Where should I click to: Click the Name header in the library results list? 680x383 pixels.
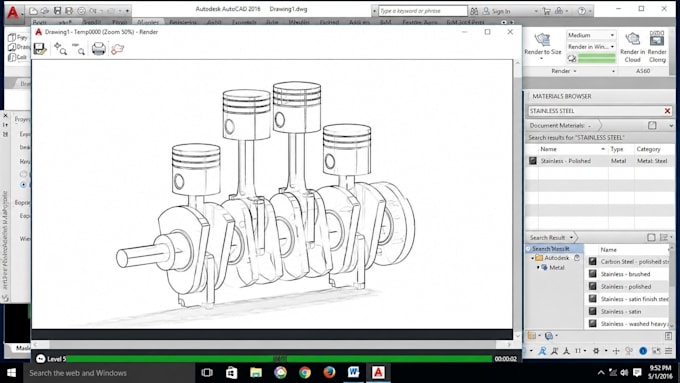pos(608,250)
